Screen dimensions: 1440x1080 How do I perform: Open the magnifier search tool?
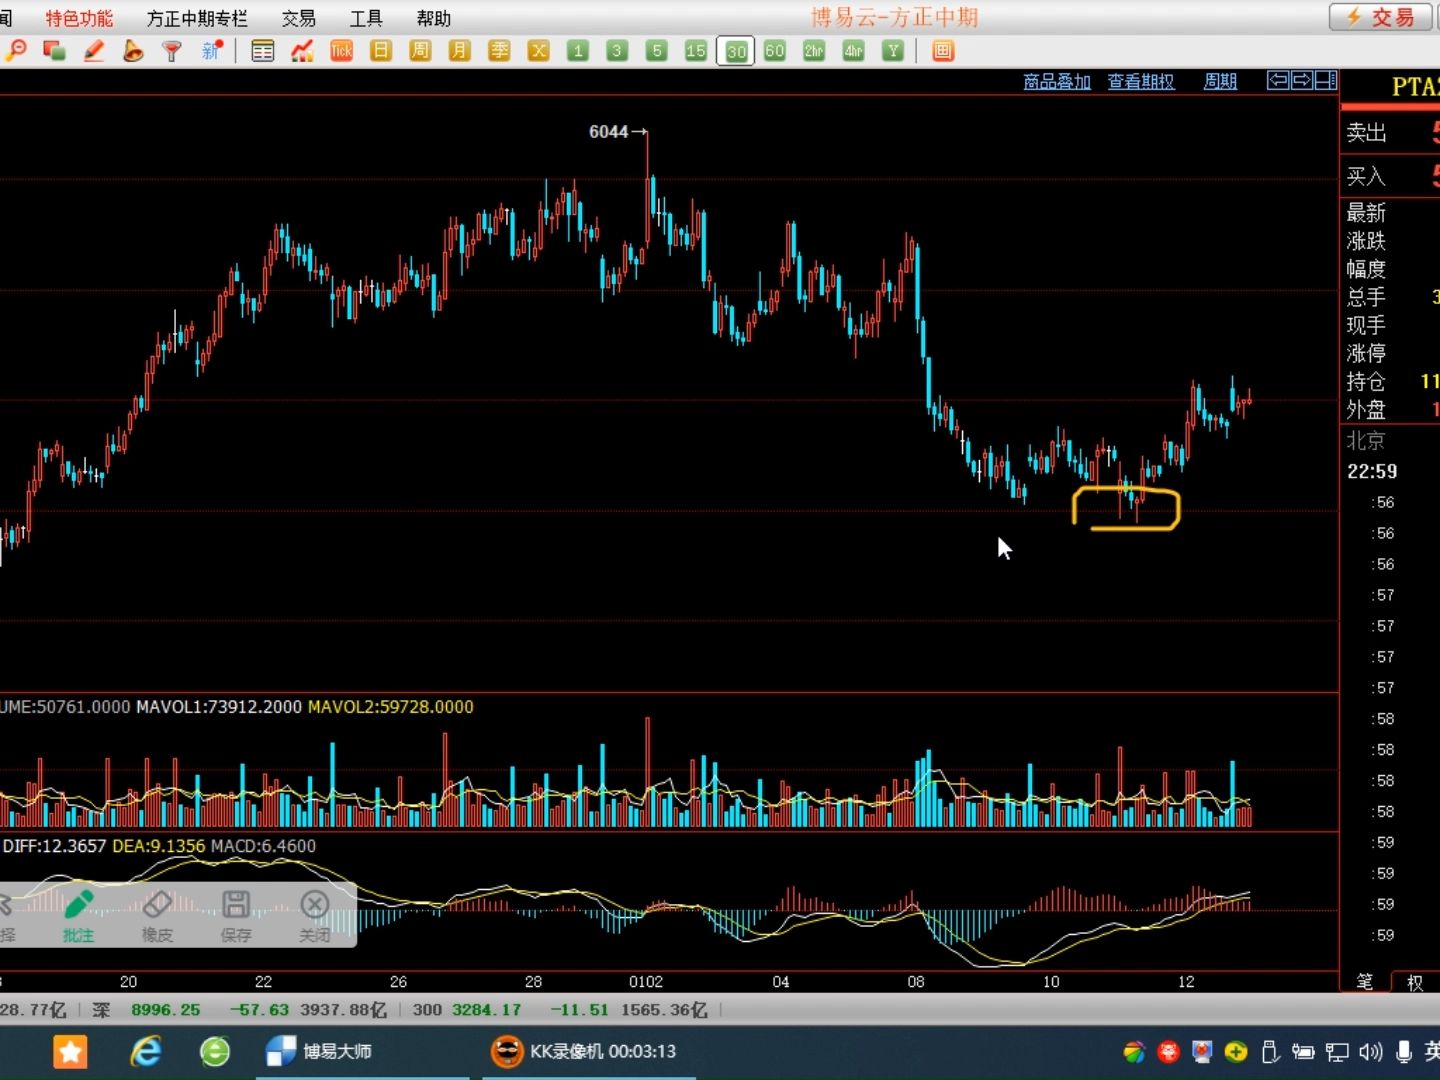16,51
